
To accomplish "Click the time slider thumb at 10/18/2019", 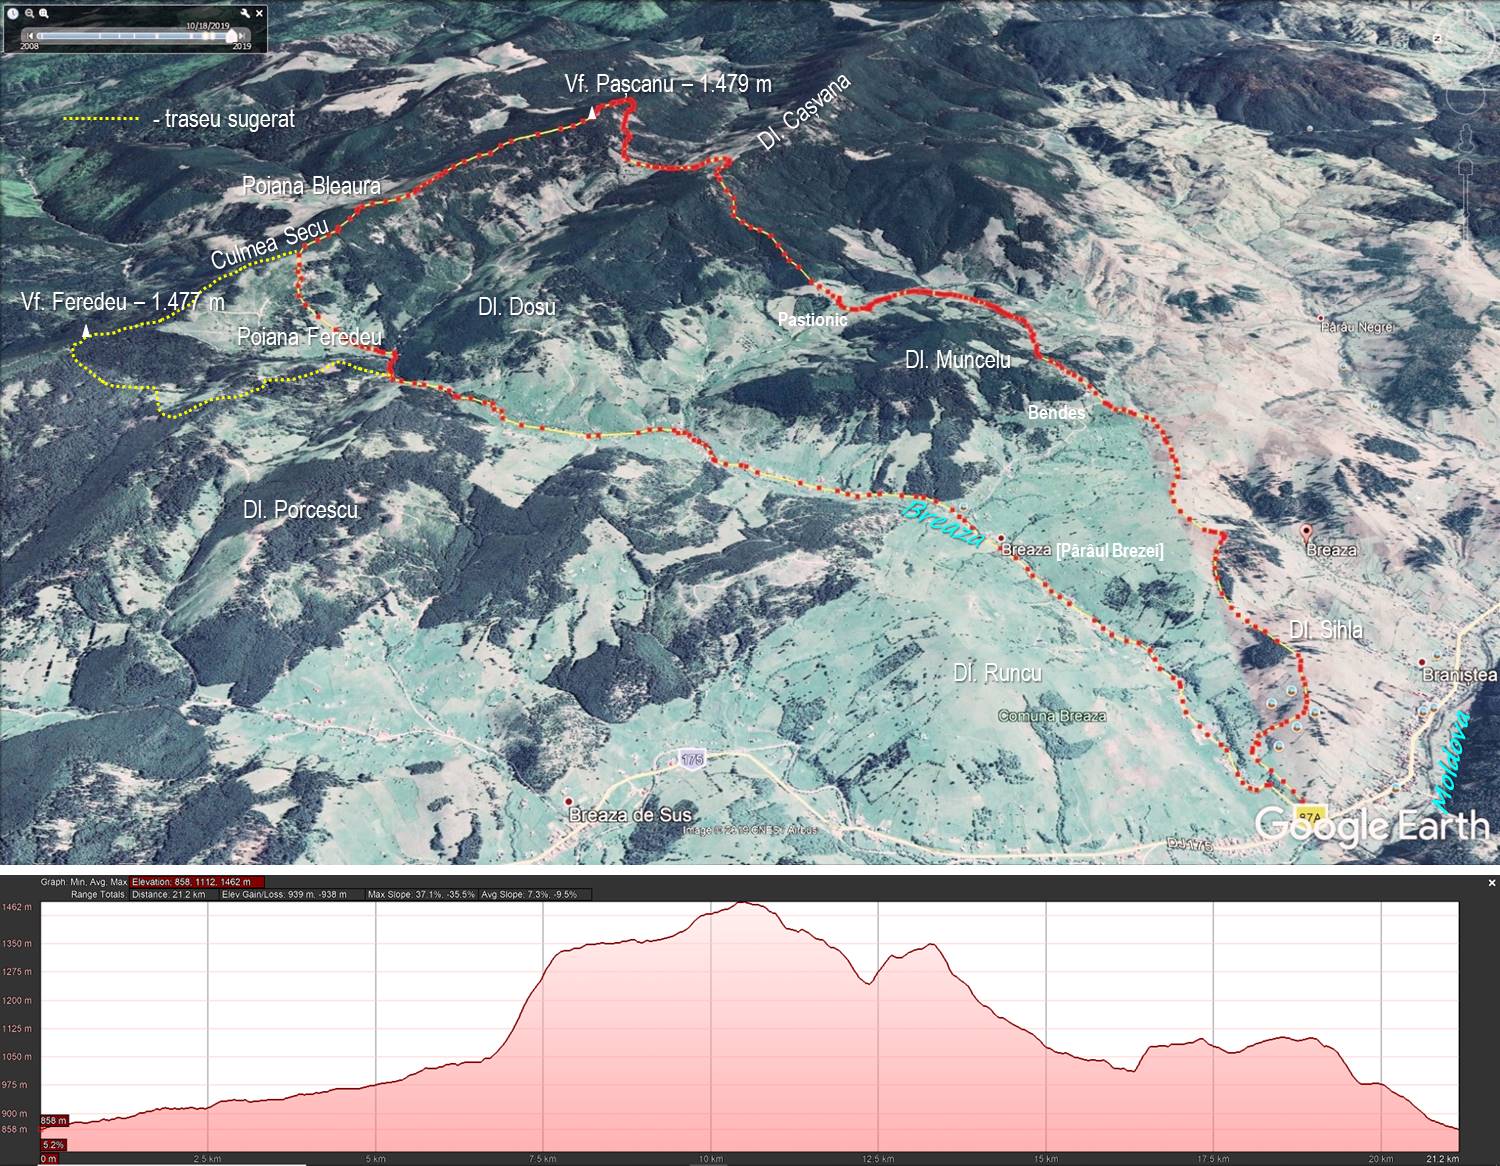I will click(x=233, y=36).
